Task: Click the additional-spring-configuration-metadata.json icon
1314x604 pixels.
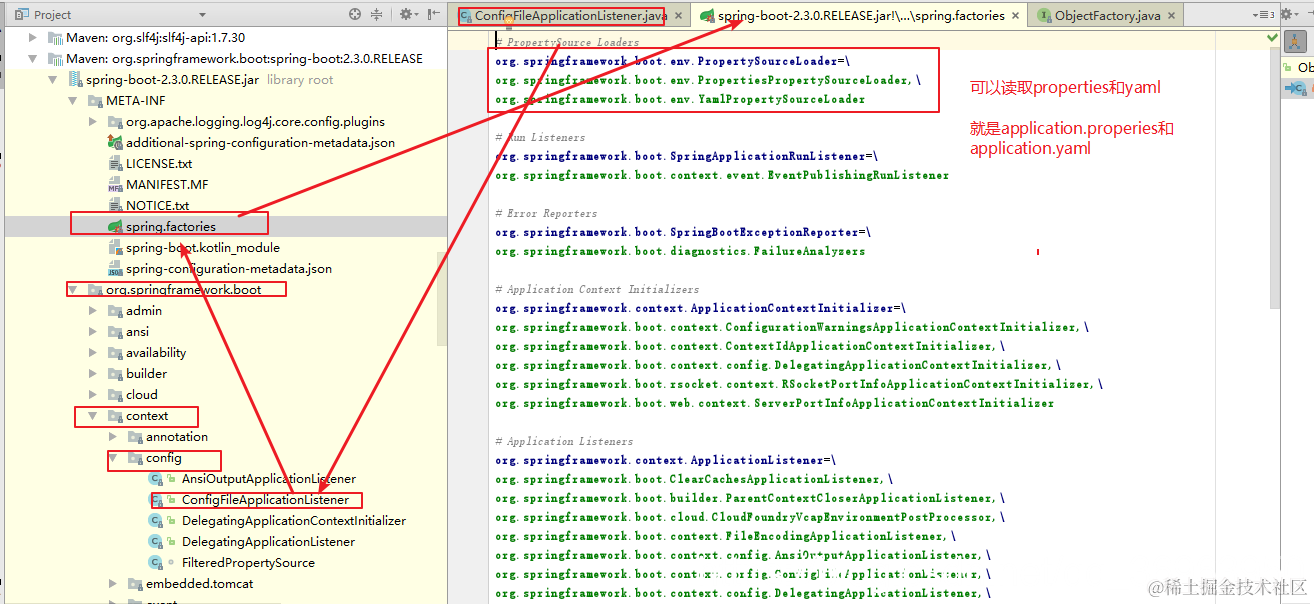Action: click(x=115, y=142)
